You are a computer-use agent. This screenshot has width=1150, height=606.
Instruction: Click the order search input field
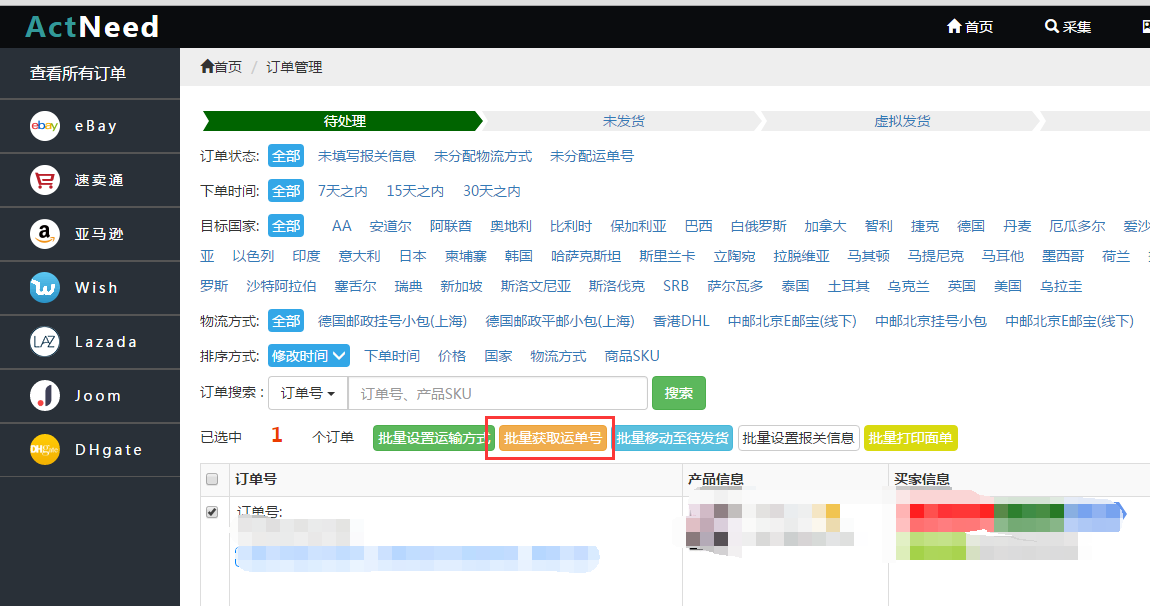pyautogui.click(x=497, y=393)
